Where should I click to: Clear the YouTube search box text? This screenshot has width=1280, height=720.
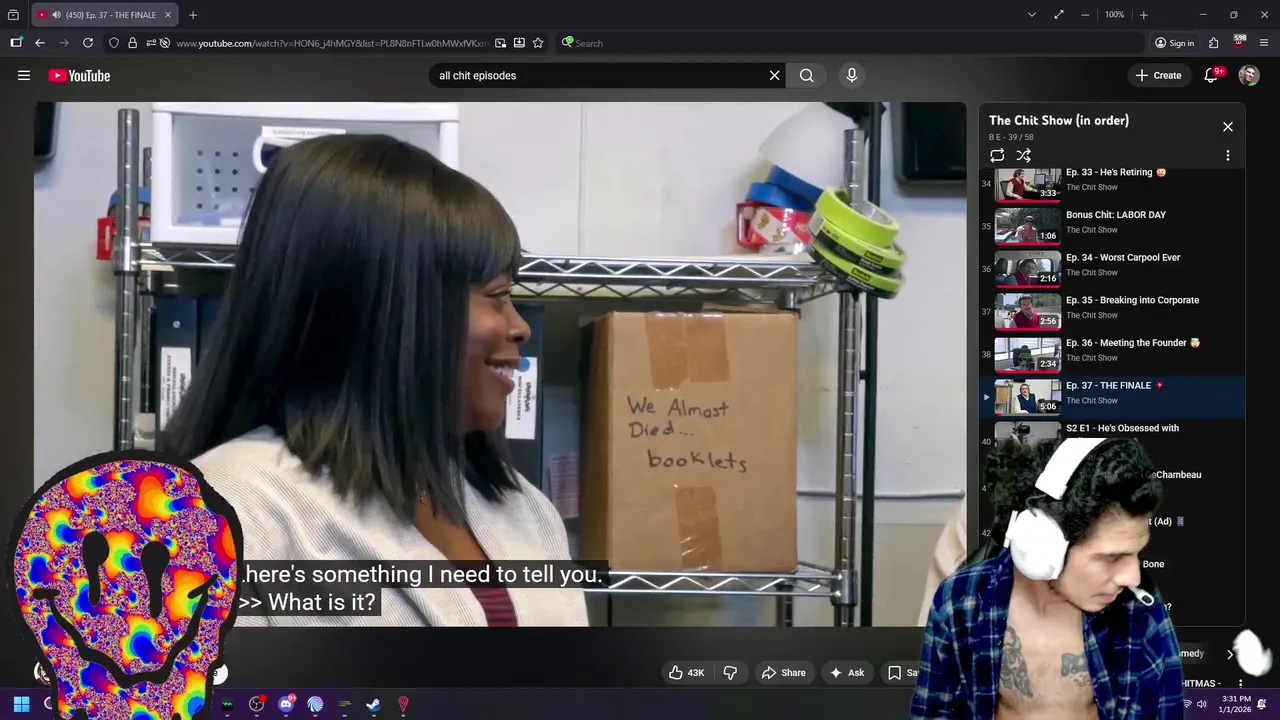tap(774, 75)
